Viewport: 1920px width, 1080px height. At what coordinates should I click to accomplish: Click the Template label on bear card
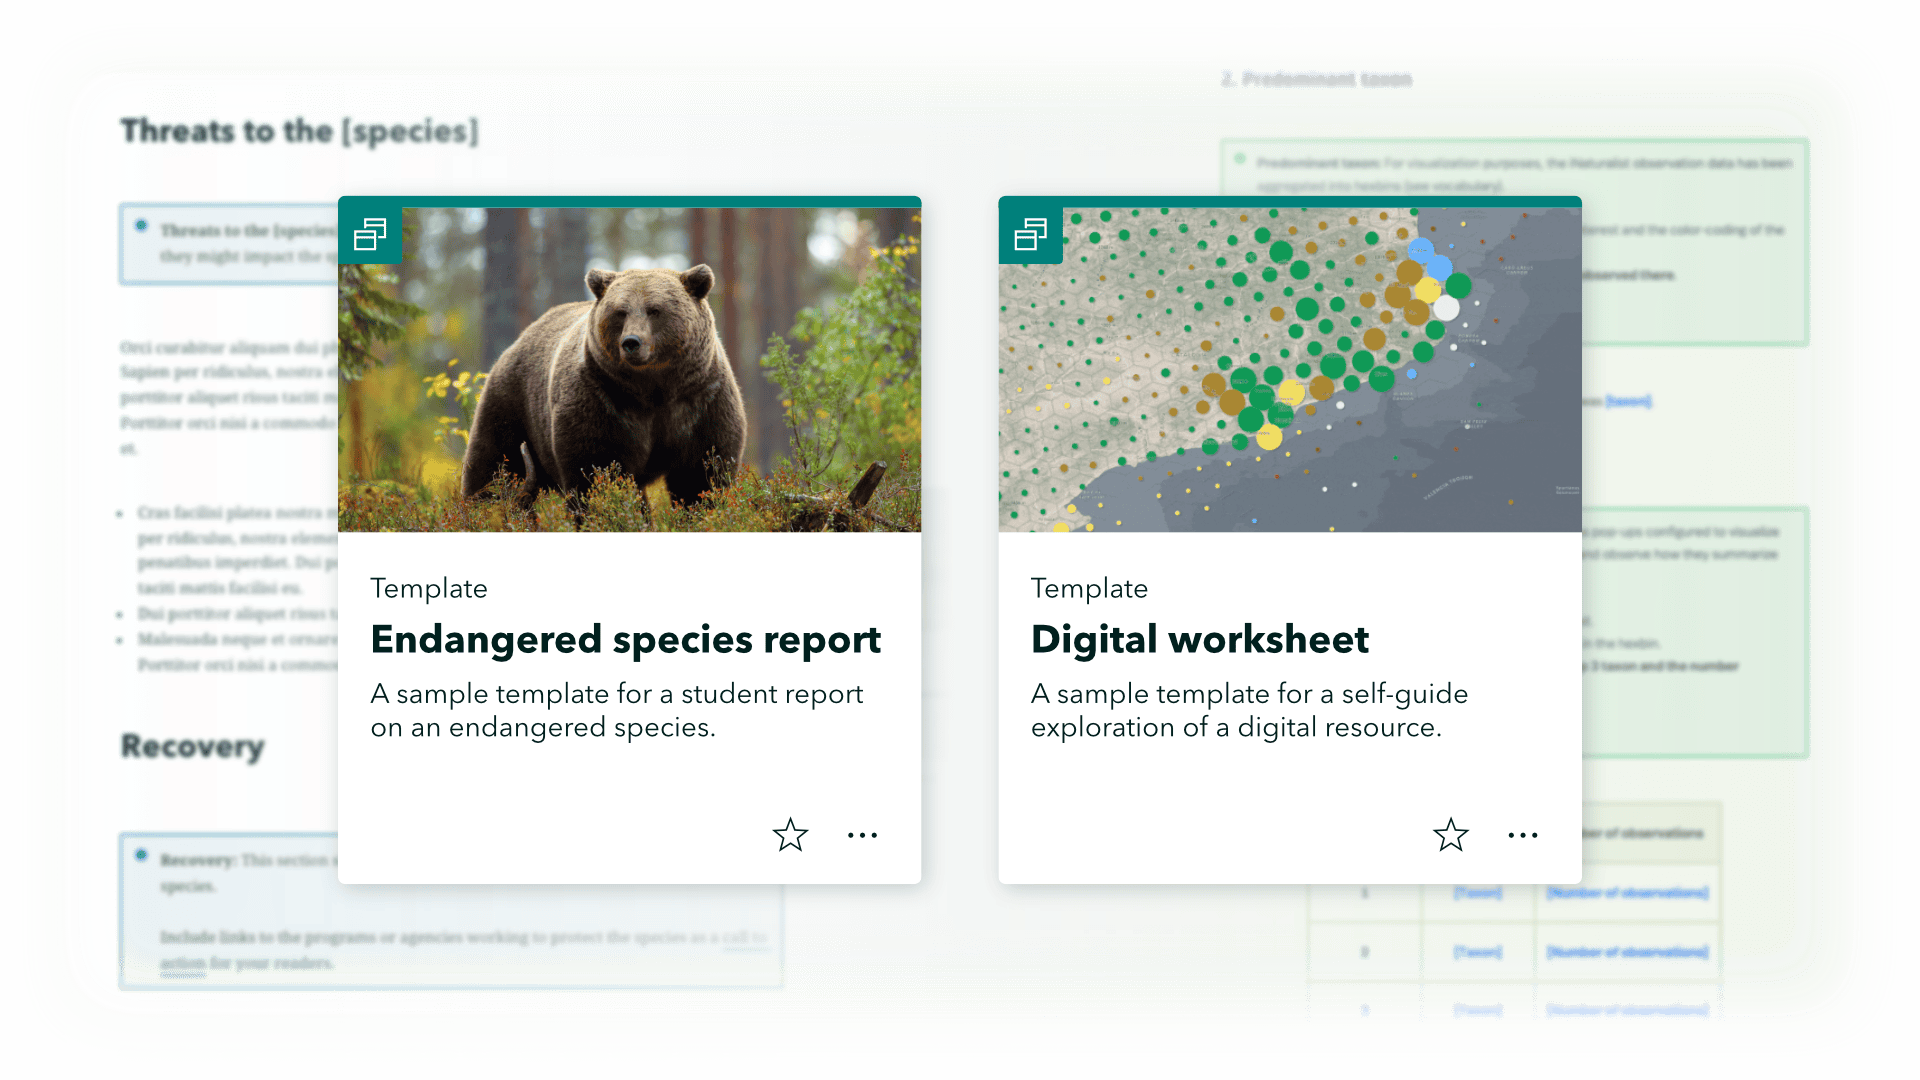(429, 588)
